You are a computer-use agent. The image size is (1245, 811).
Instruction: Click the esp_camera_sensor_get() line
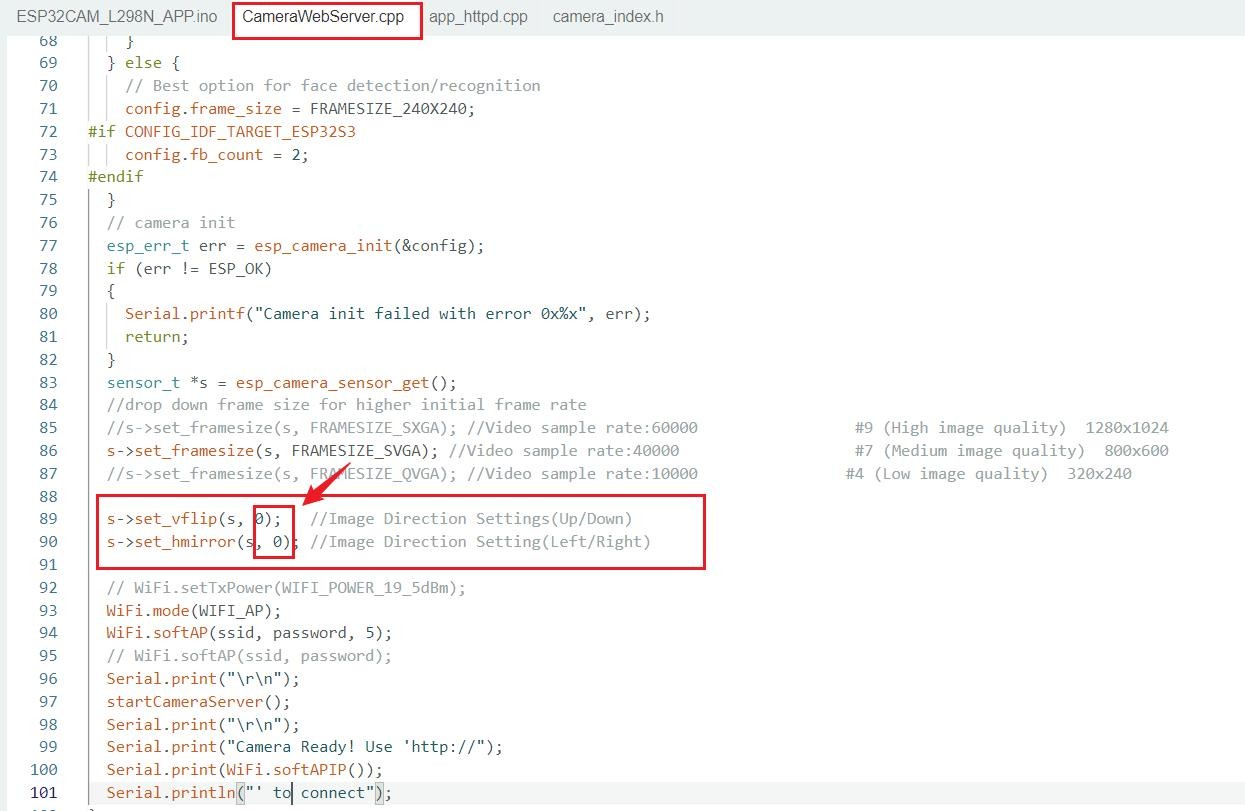click(282, 383)
